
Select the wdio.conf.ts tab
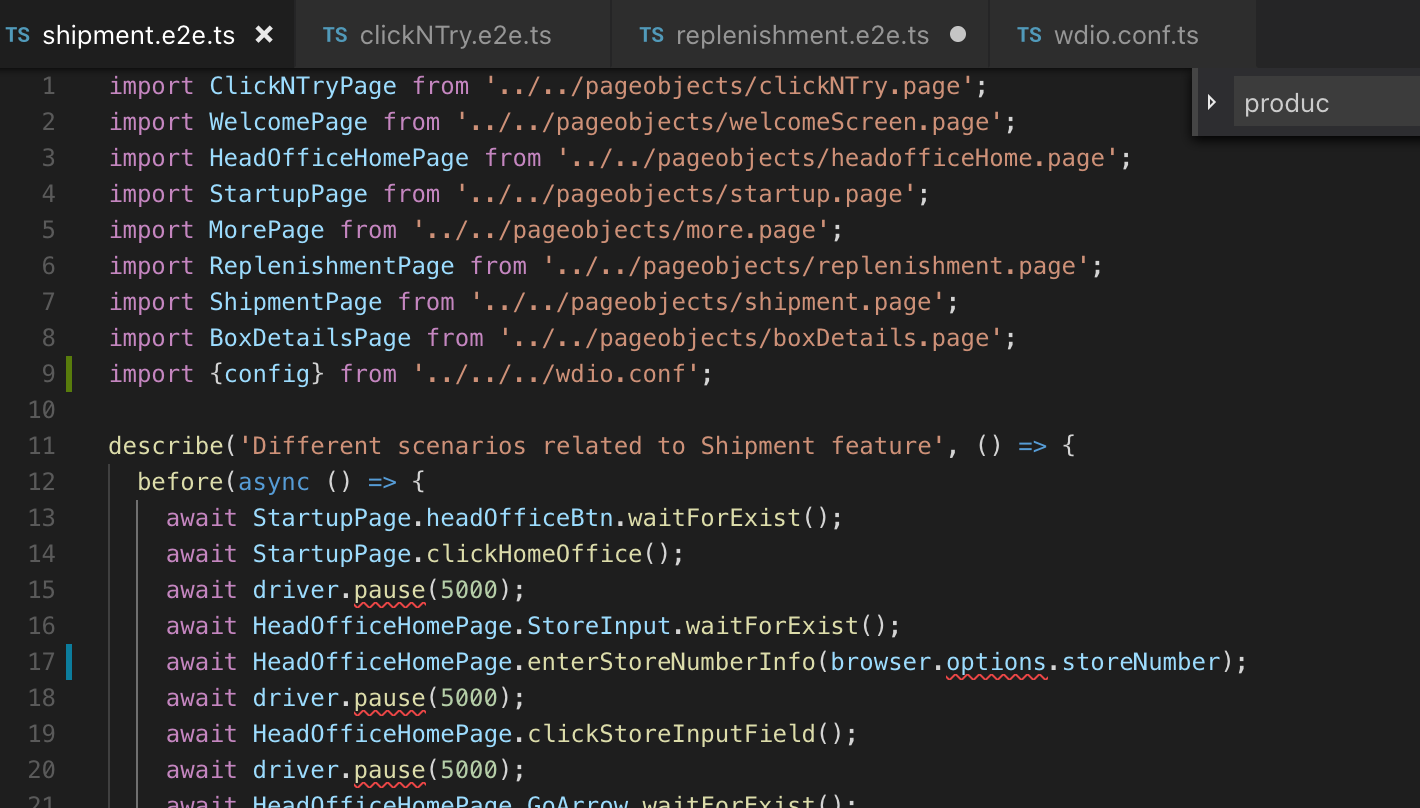(x=1122, y=35)
